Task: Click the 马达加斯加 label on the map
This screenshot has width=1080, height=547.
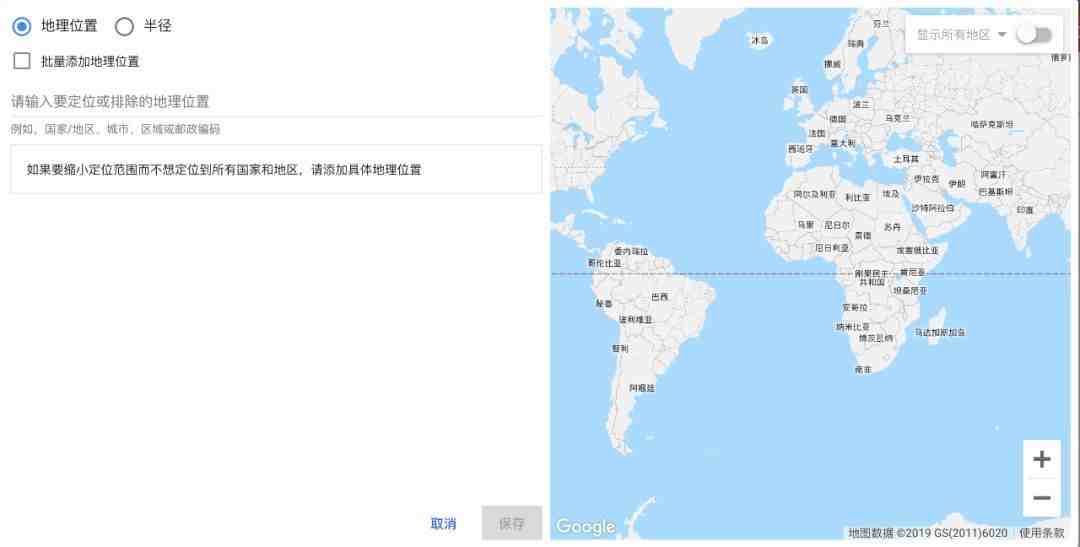Action: click(939, 332)
